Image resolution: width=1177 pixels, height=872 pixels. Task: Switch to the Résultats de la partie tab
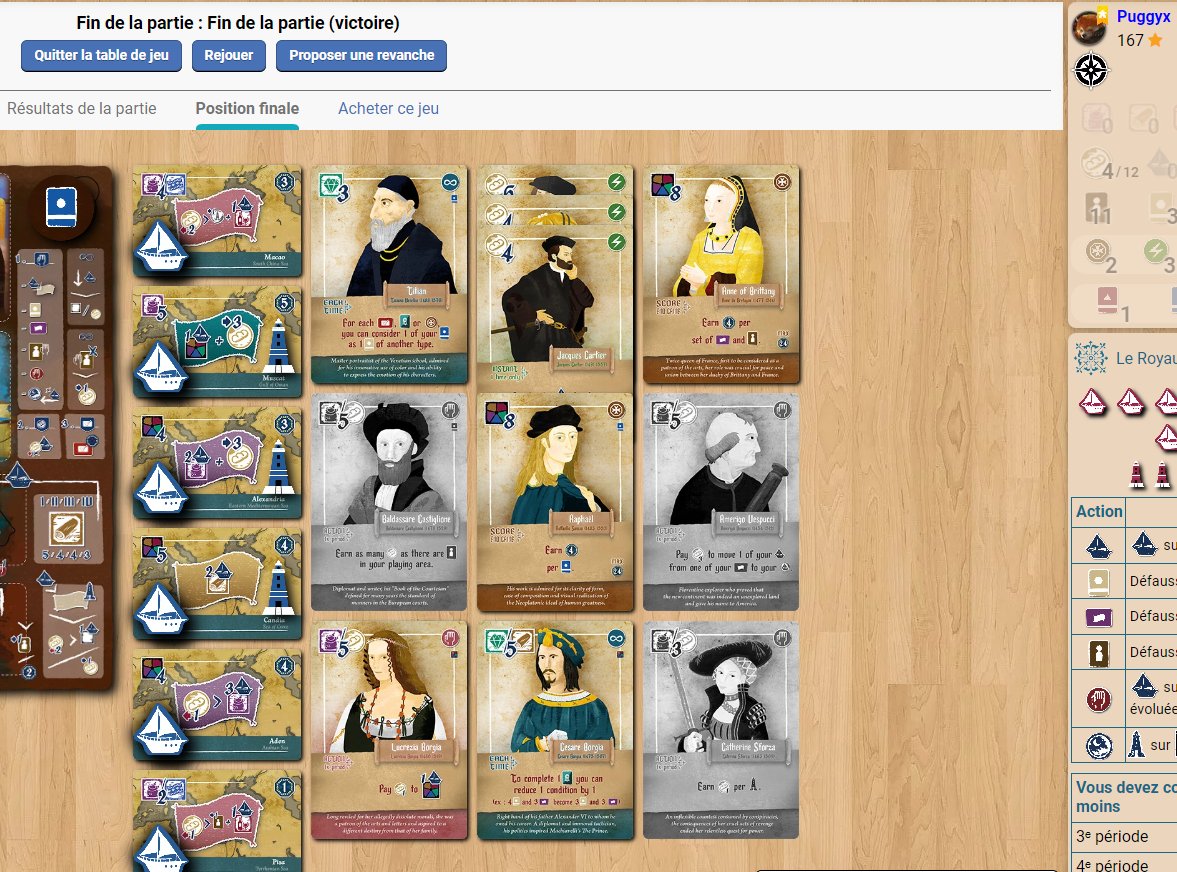click(x=83, y=108)
